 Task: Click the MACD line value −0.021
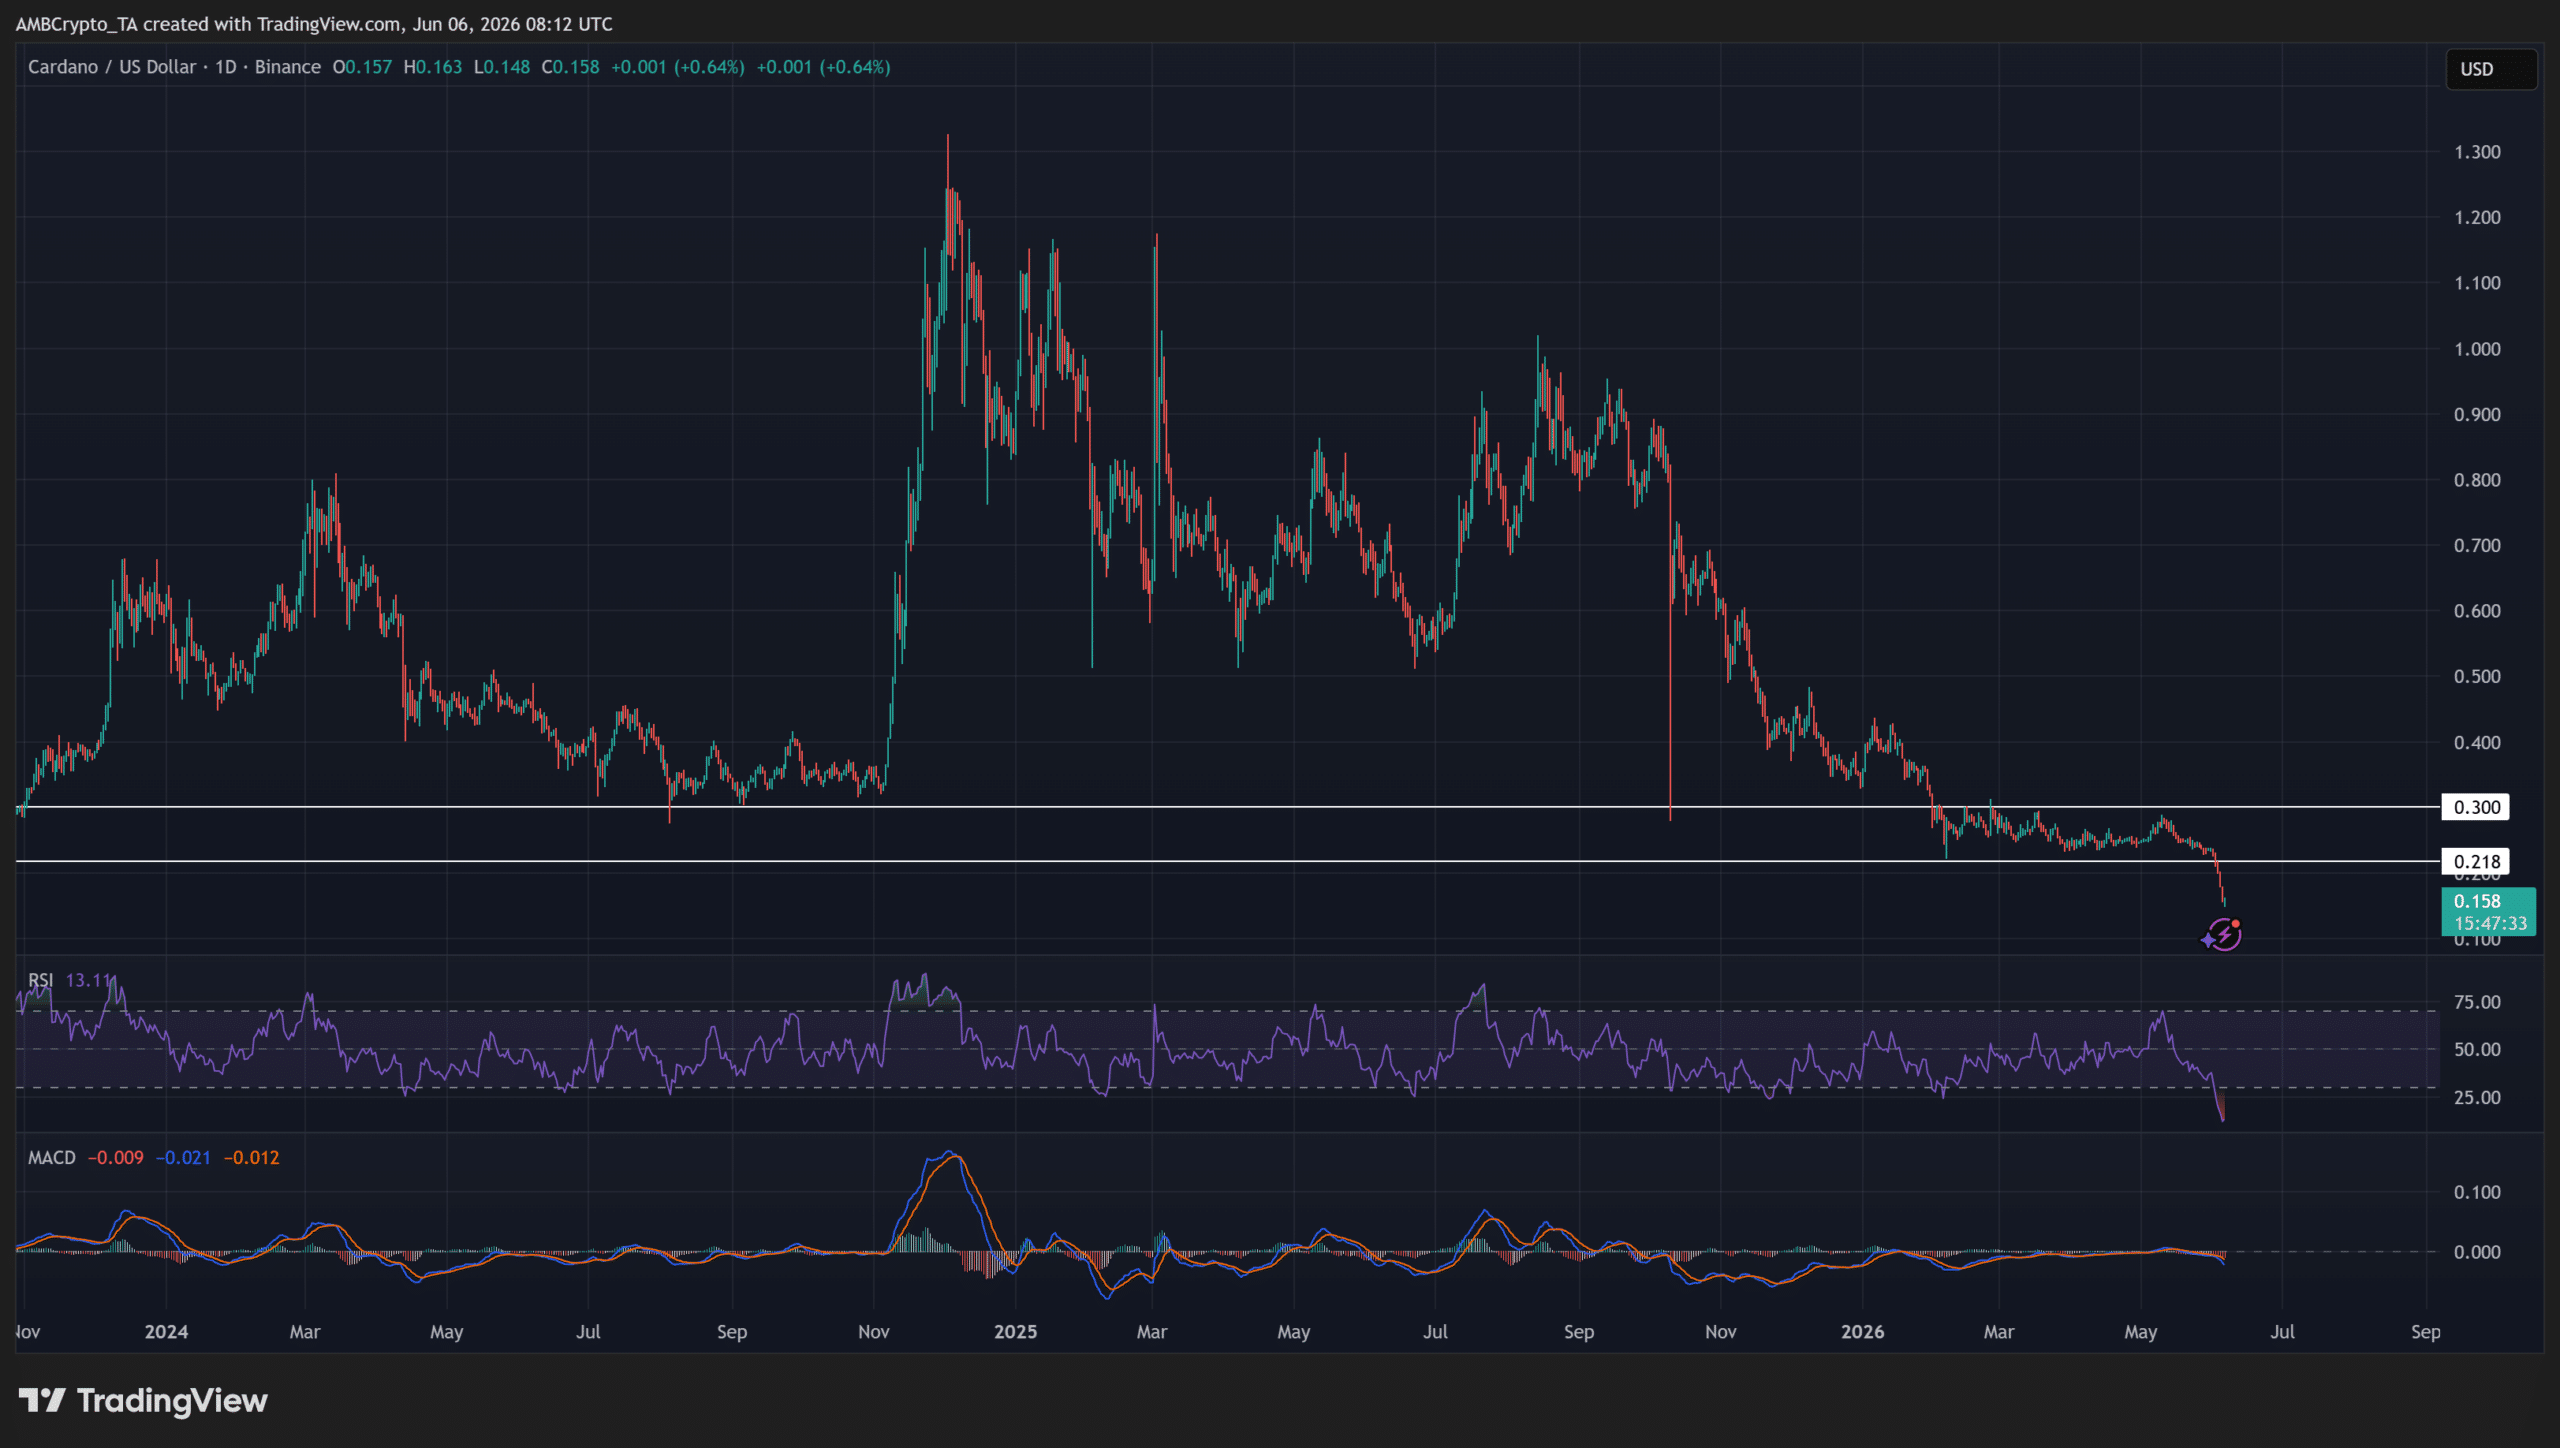[183, 1157]
